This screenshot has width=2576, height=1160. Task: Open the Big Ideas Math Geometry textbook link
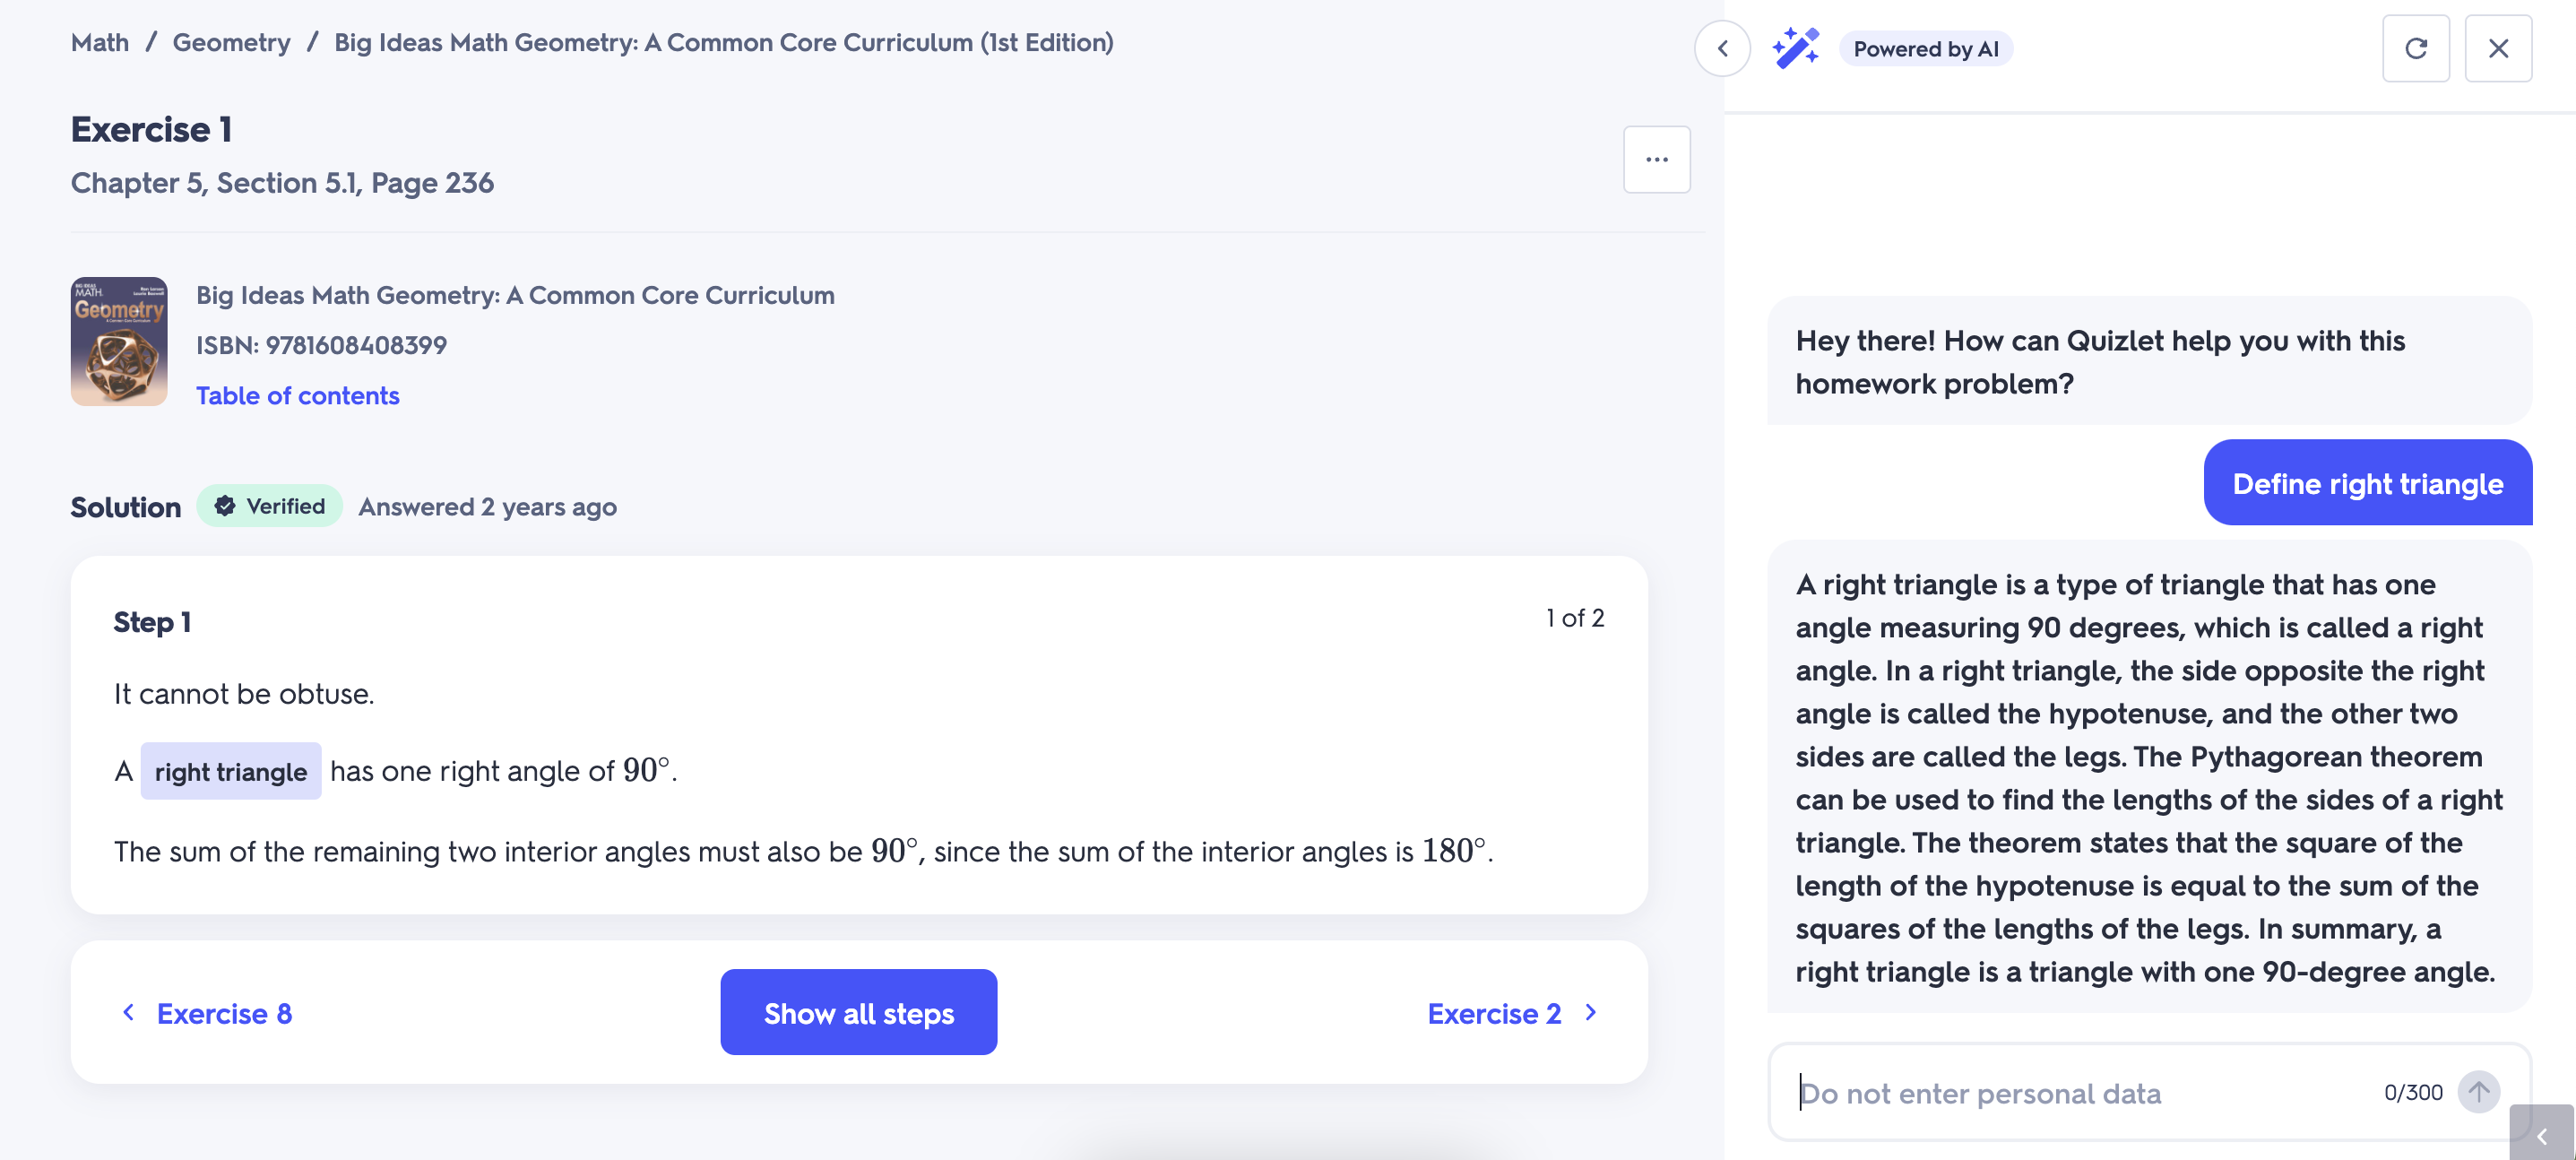(x=514, y=294)
